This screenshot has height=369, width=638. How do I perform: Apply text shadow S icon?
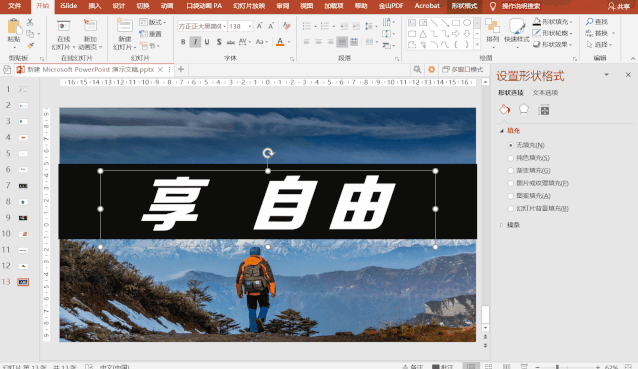[x=219, y=42]
